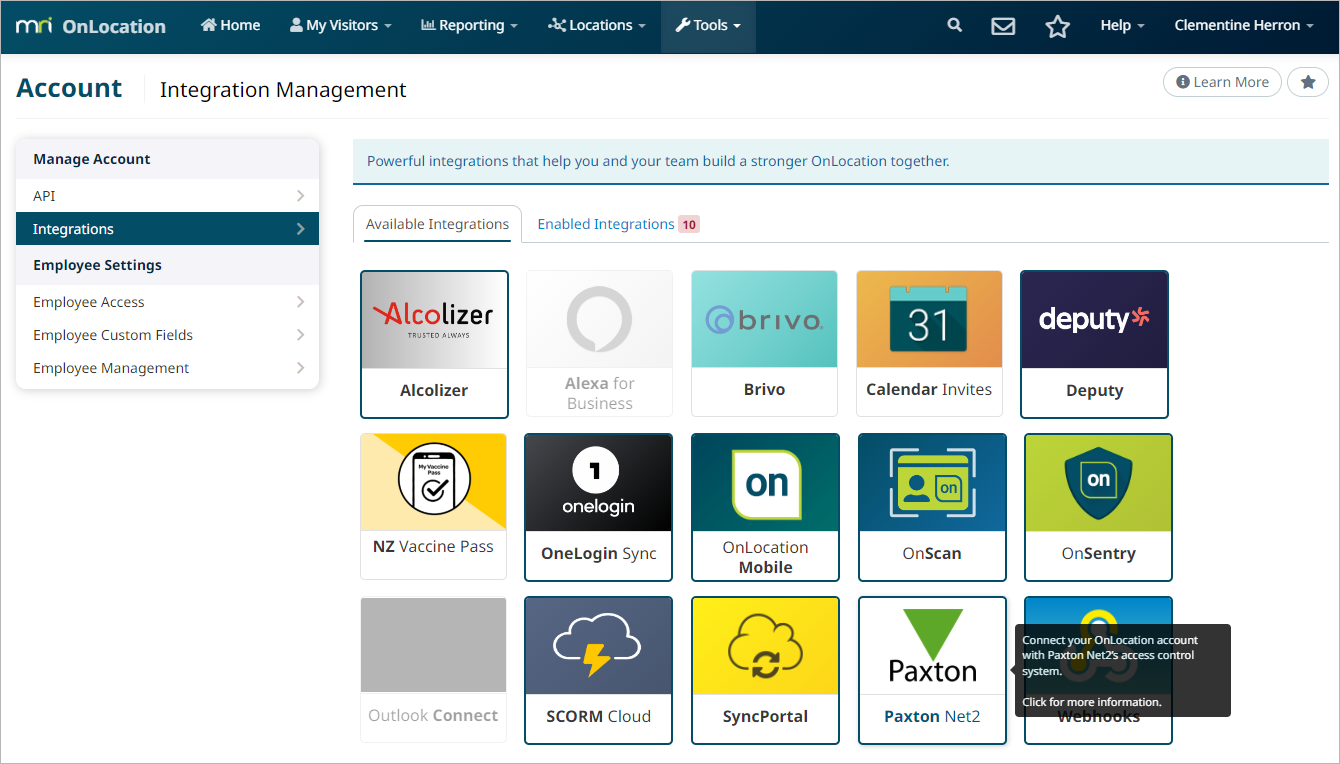Image resolution: width=1340 pixels, height=764 pixels.
Task: Open the NZ Vaccine Pass tile
Action: (x=434, y=507)
